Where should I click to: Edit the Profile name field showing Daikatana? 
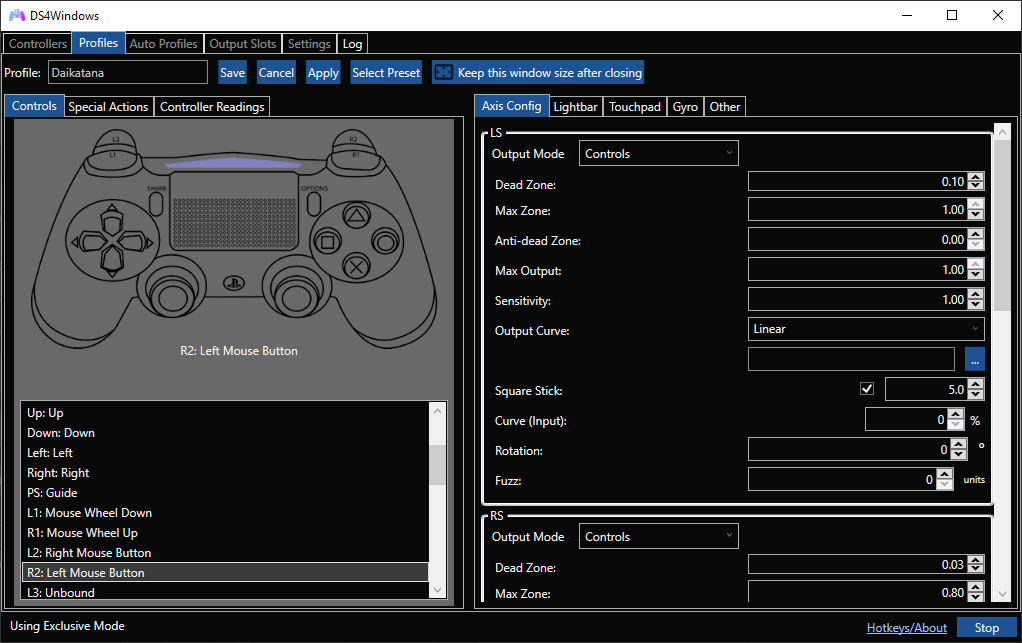point(128,71)
